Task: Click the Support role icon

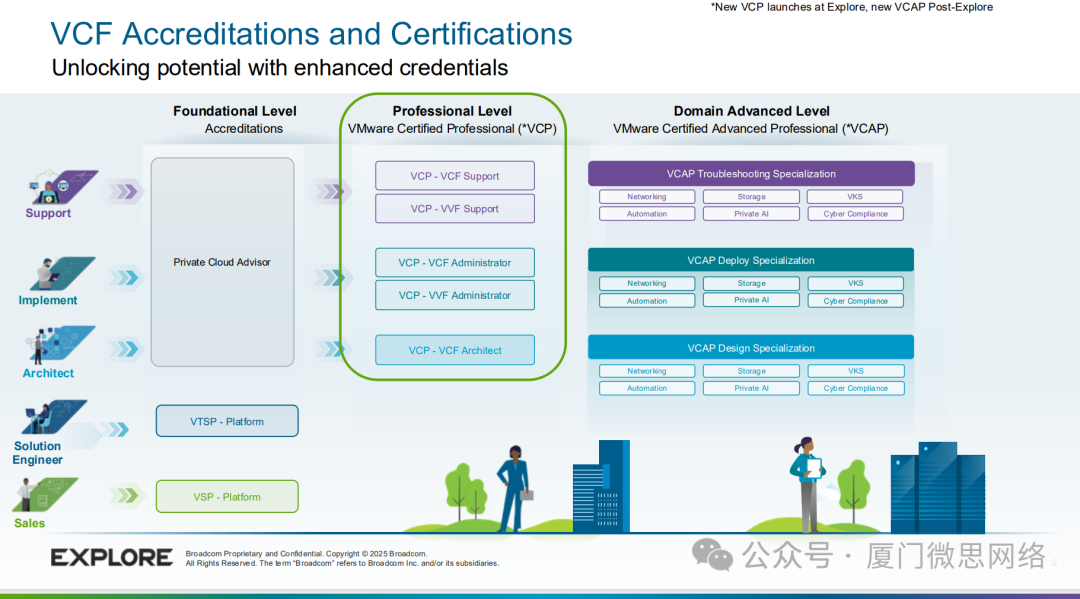Action: pos(63,187)
